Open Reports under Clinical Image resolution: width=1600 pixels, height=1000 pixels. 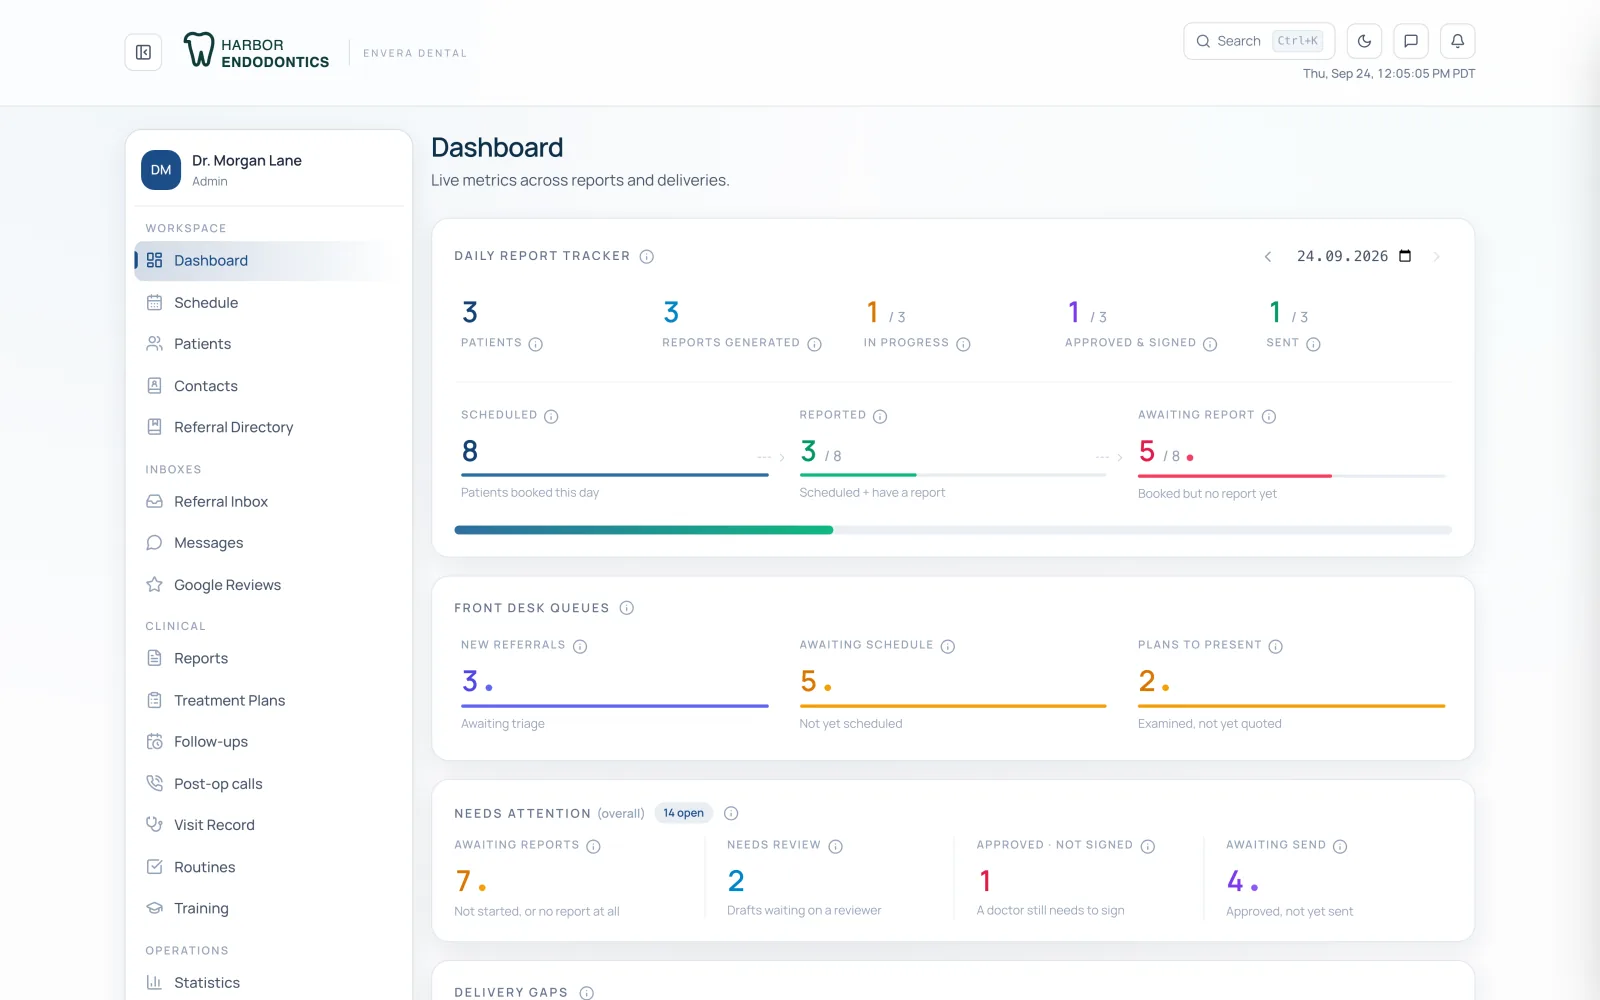(x=266, y=658)
